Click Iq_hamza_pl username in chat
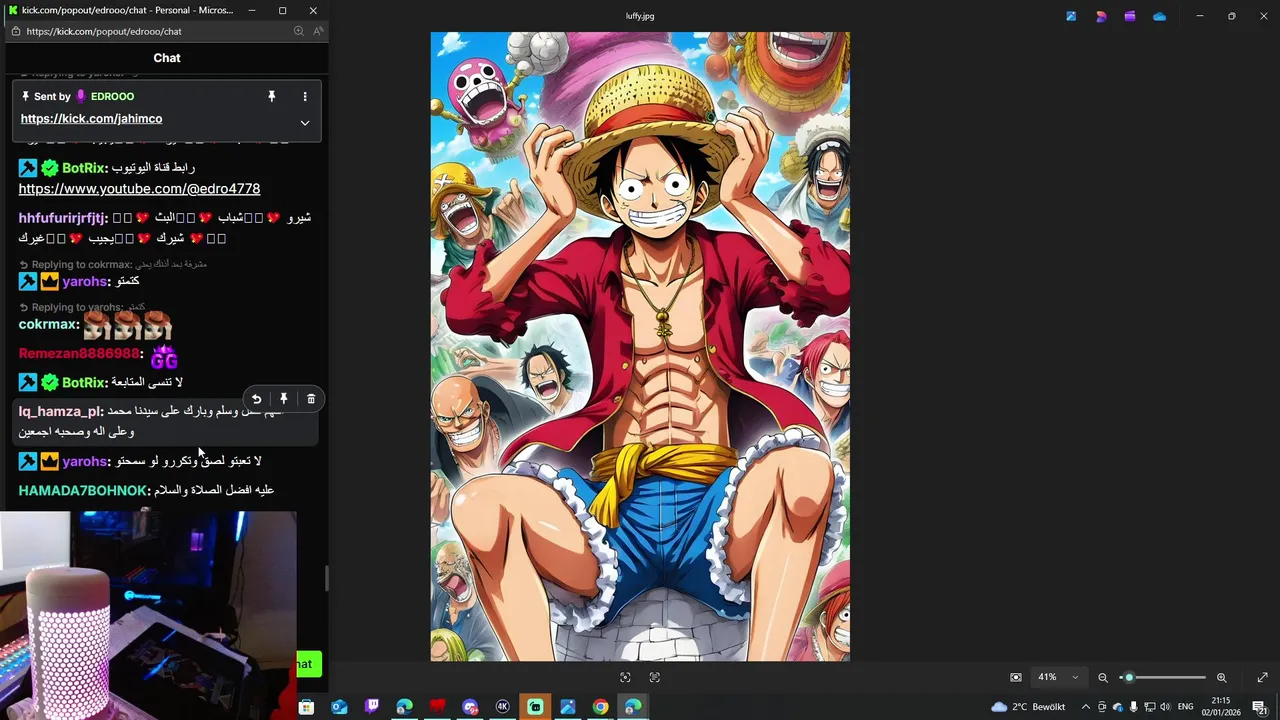This screenshot has height=720, width=1280. tap(60, 411)
